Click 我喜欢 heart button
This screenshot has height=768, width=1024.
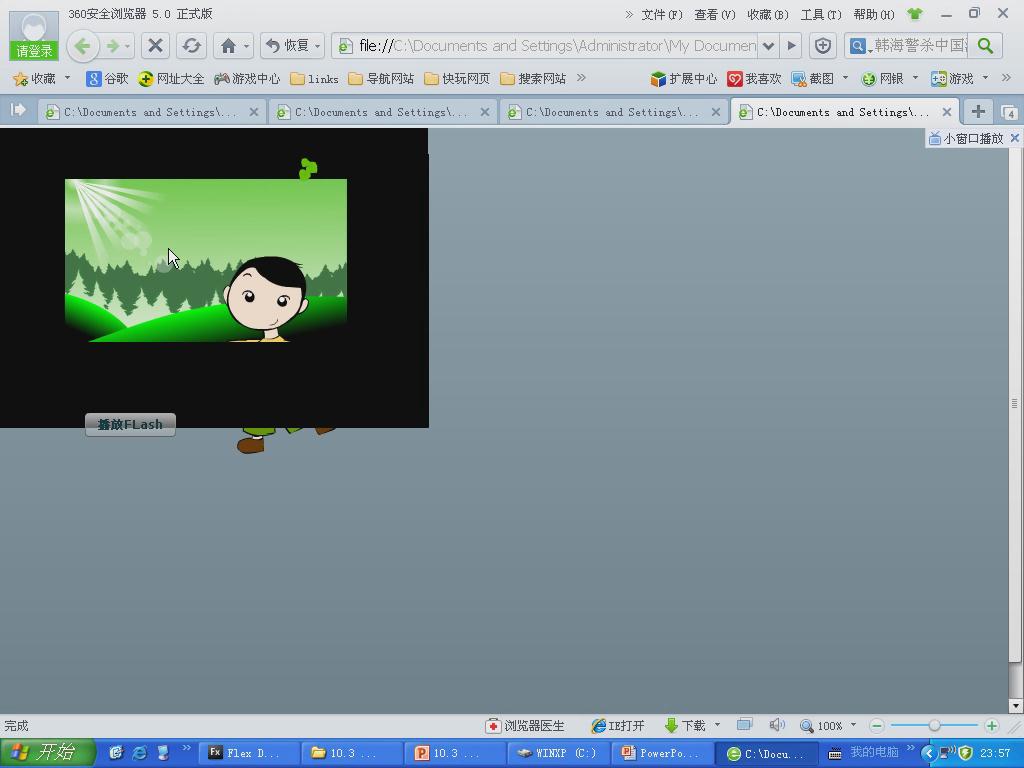tap(754, 79)
